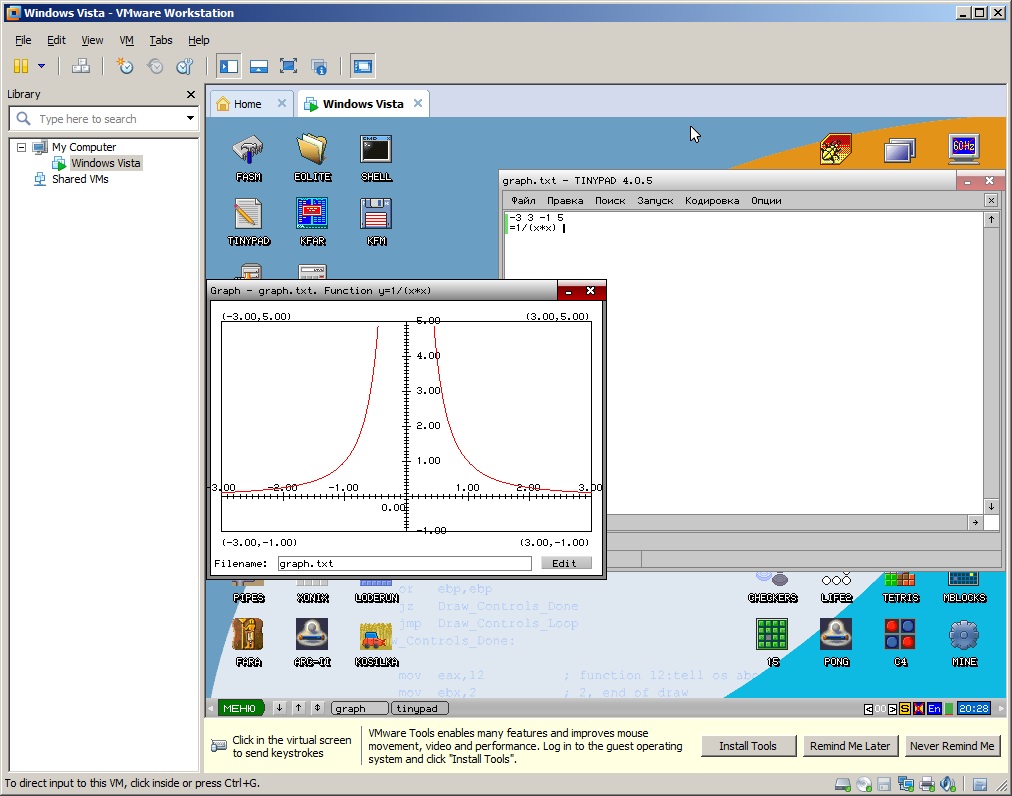Open the power options dropdown arrow

42,66
